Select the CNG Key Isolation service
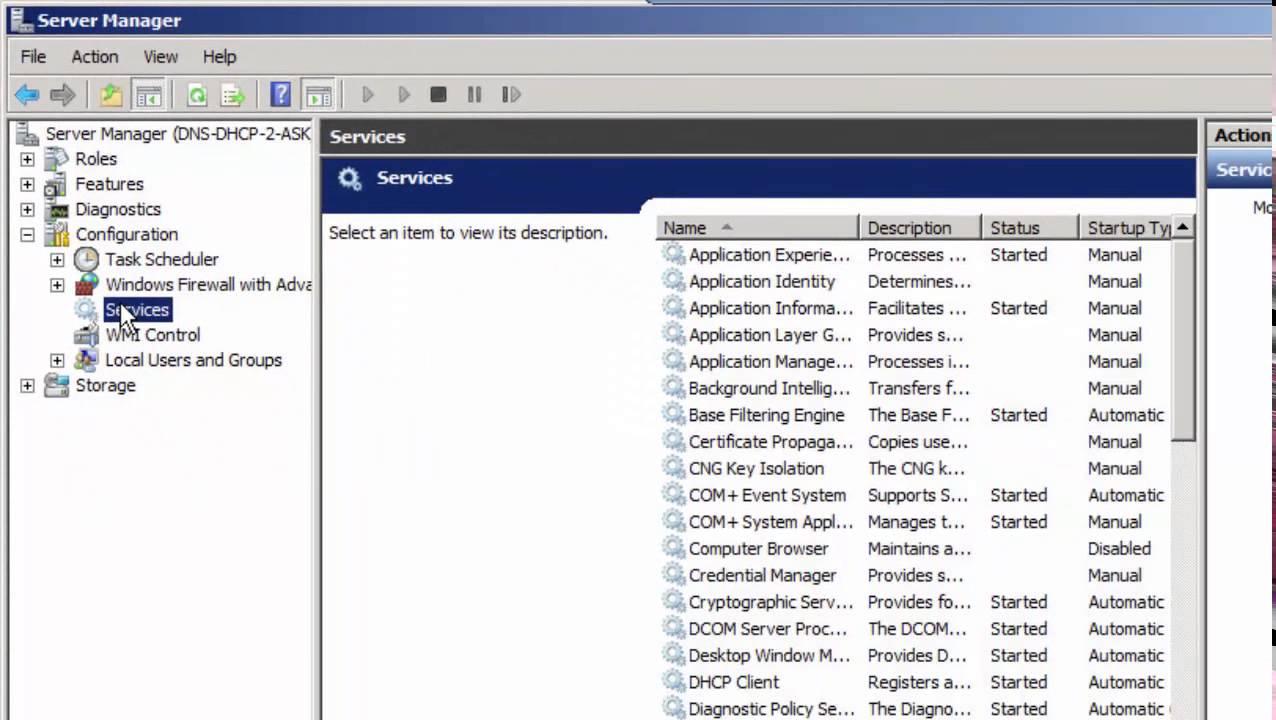The height and width of the screenshot is (720, 1276). click(x=915, y=468)
